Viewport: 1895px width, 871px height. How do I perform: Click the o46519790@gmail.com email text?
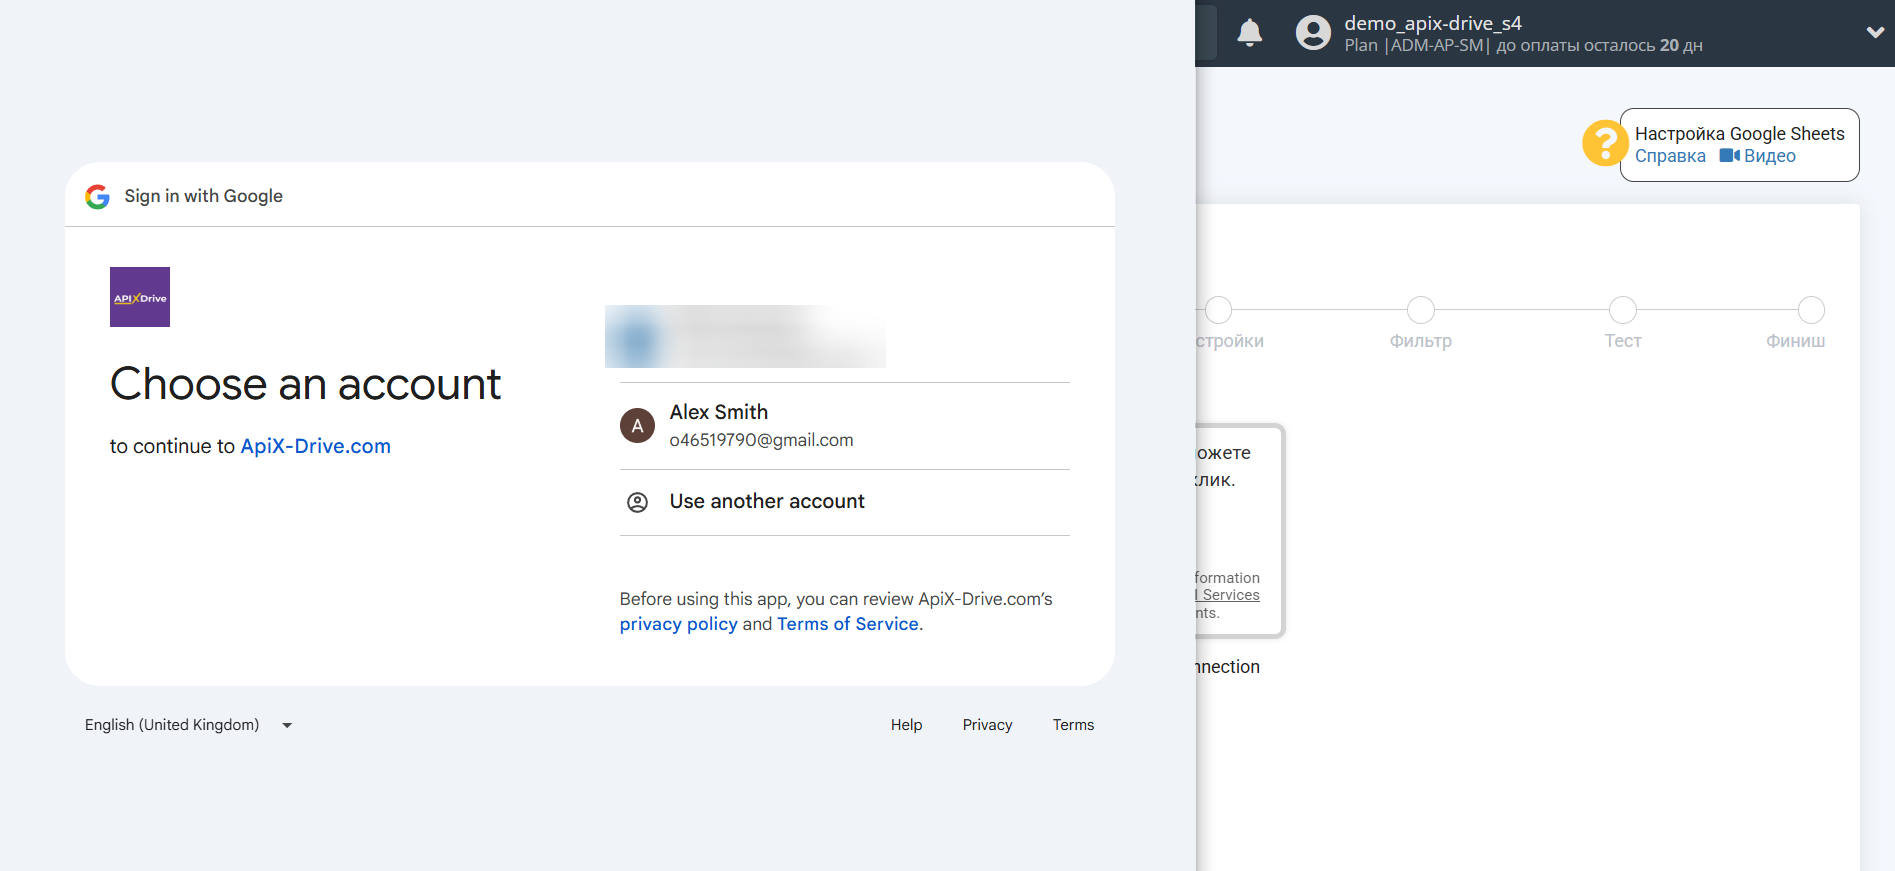coord(761,440)
